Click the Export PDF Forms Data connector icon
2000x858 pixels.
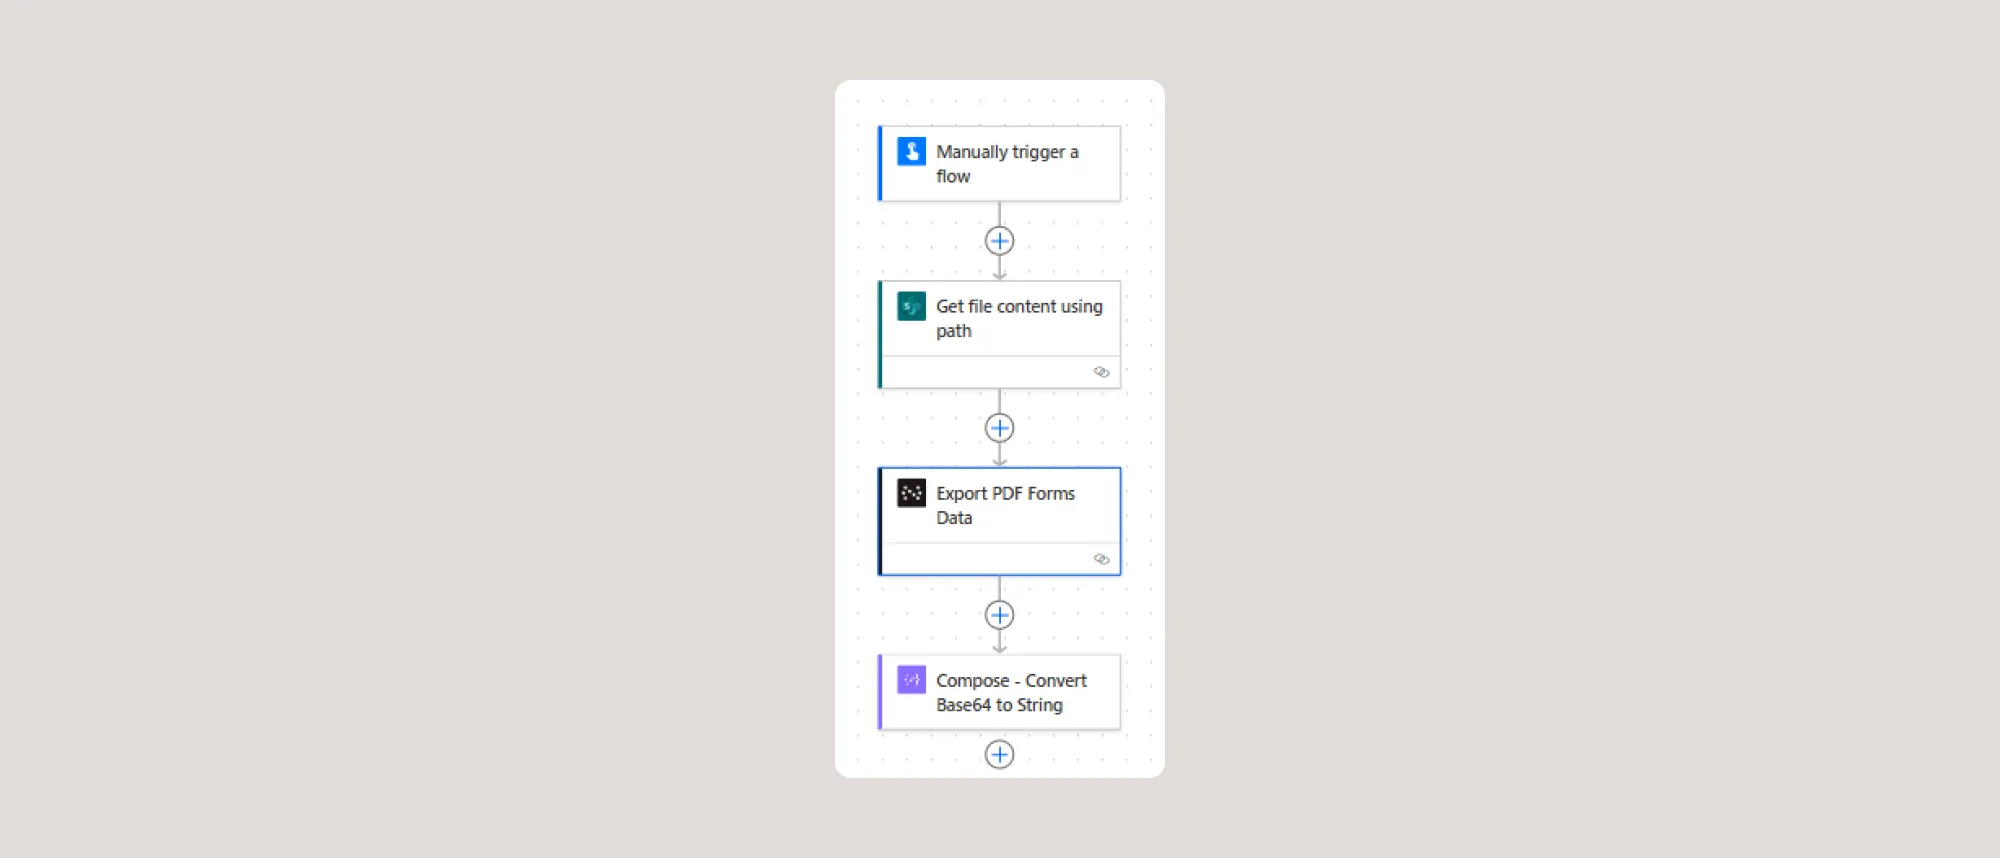click(911, 493)
